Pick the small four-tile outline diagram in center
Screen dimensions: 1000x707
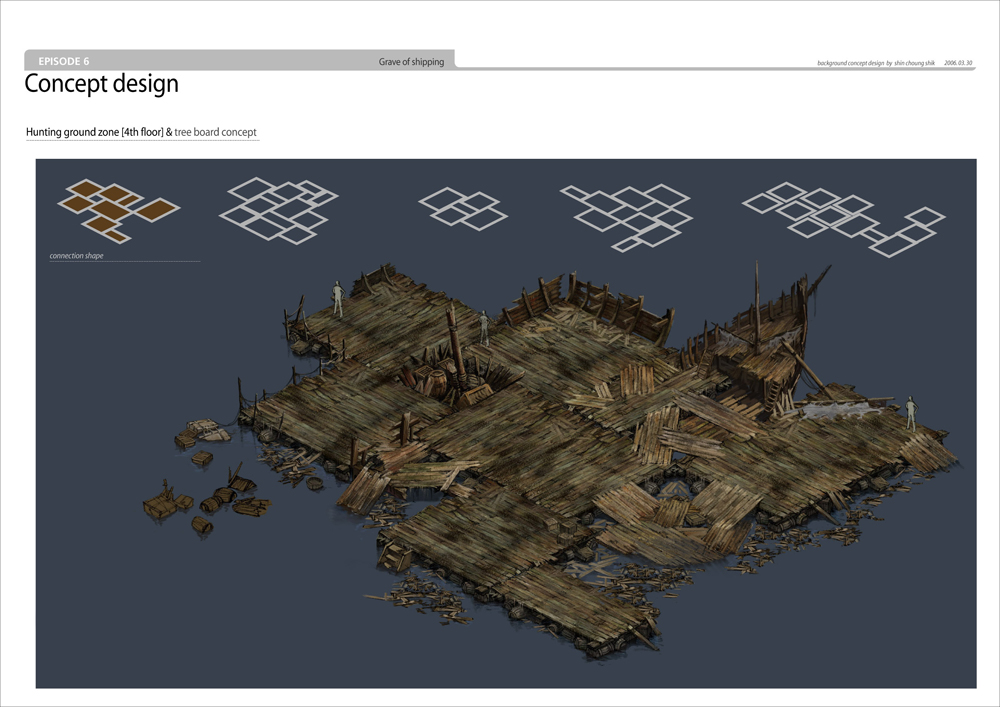[462, 208]
